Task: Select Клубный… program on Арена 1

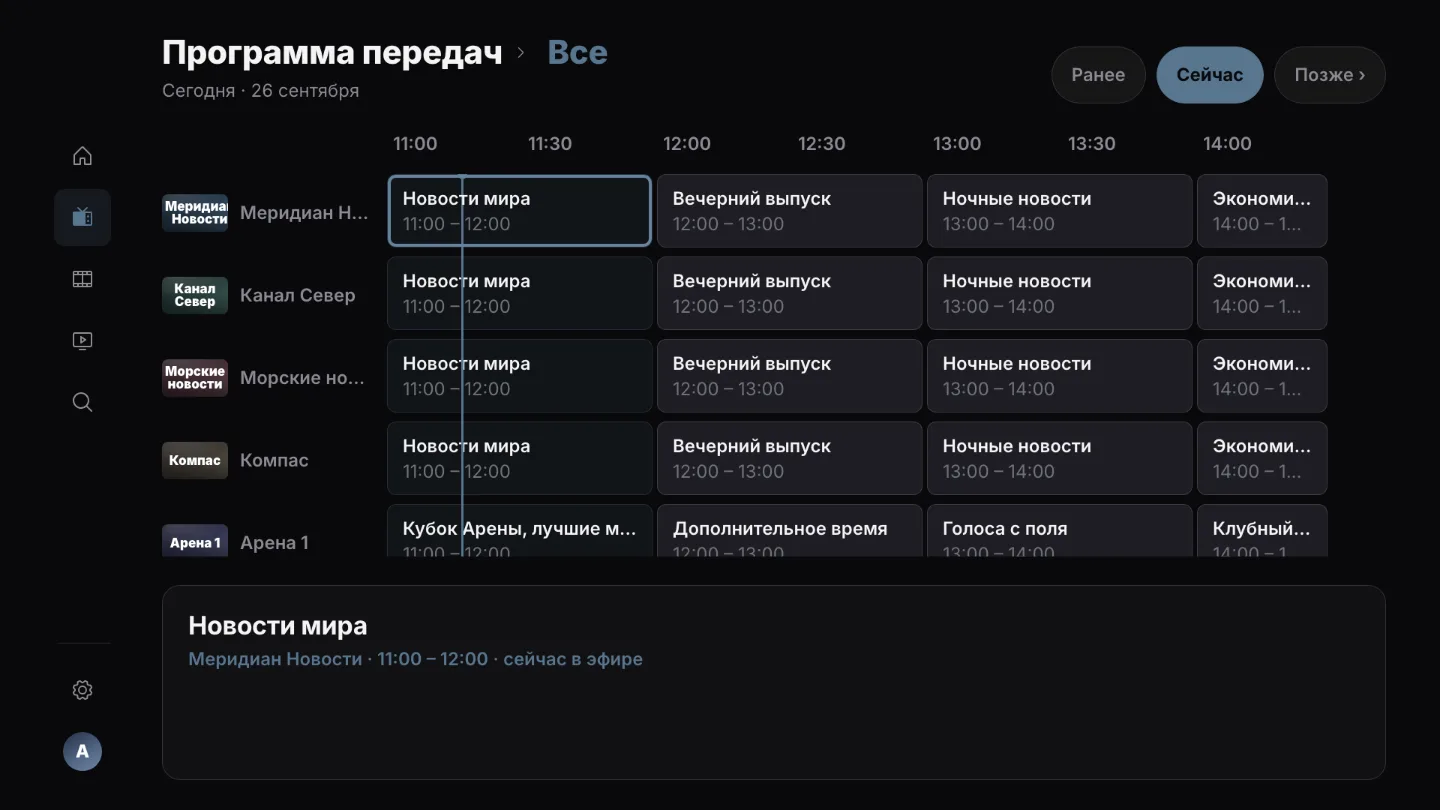Action: [x=1263, y=531]
